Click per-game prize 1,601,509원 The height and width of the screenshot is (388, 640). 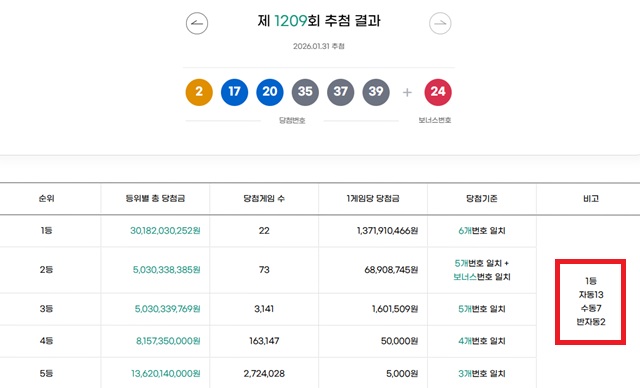click(395, 309)
